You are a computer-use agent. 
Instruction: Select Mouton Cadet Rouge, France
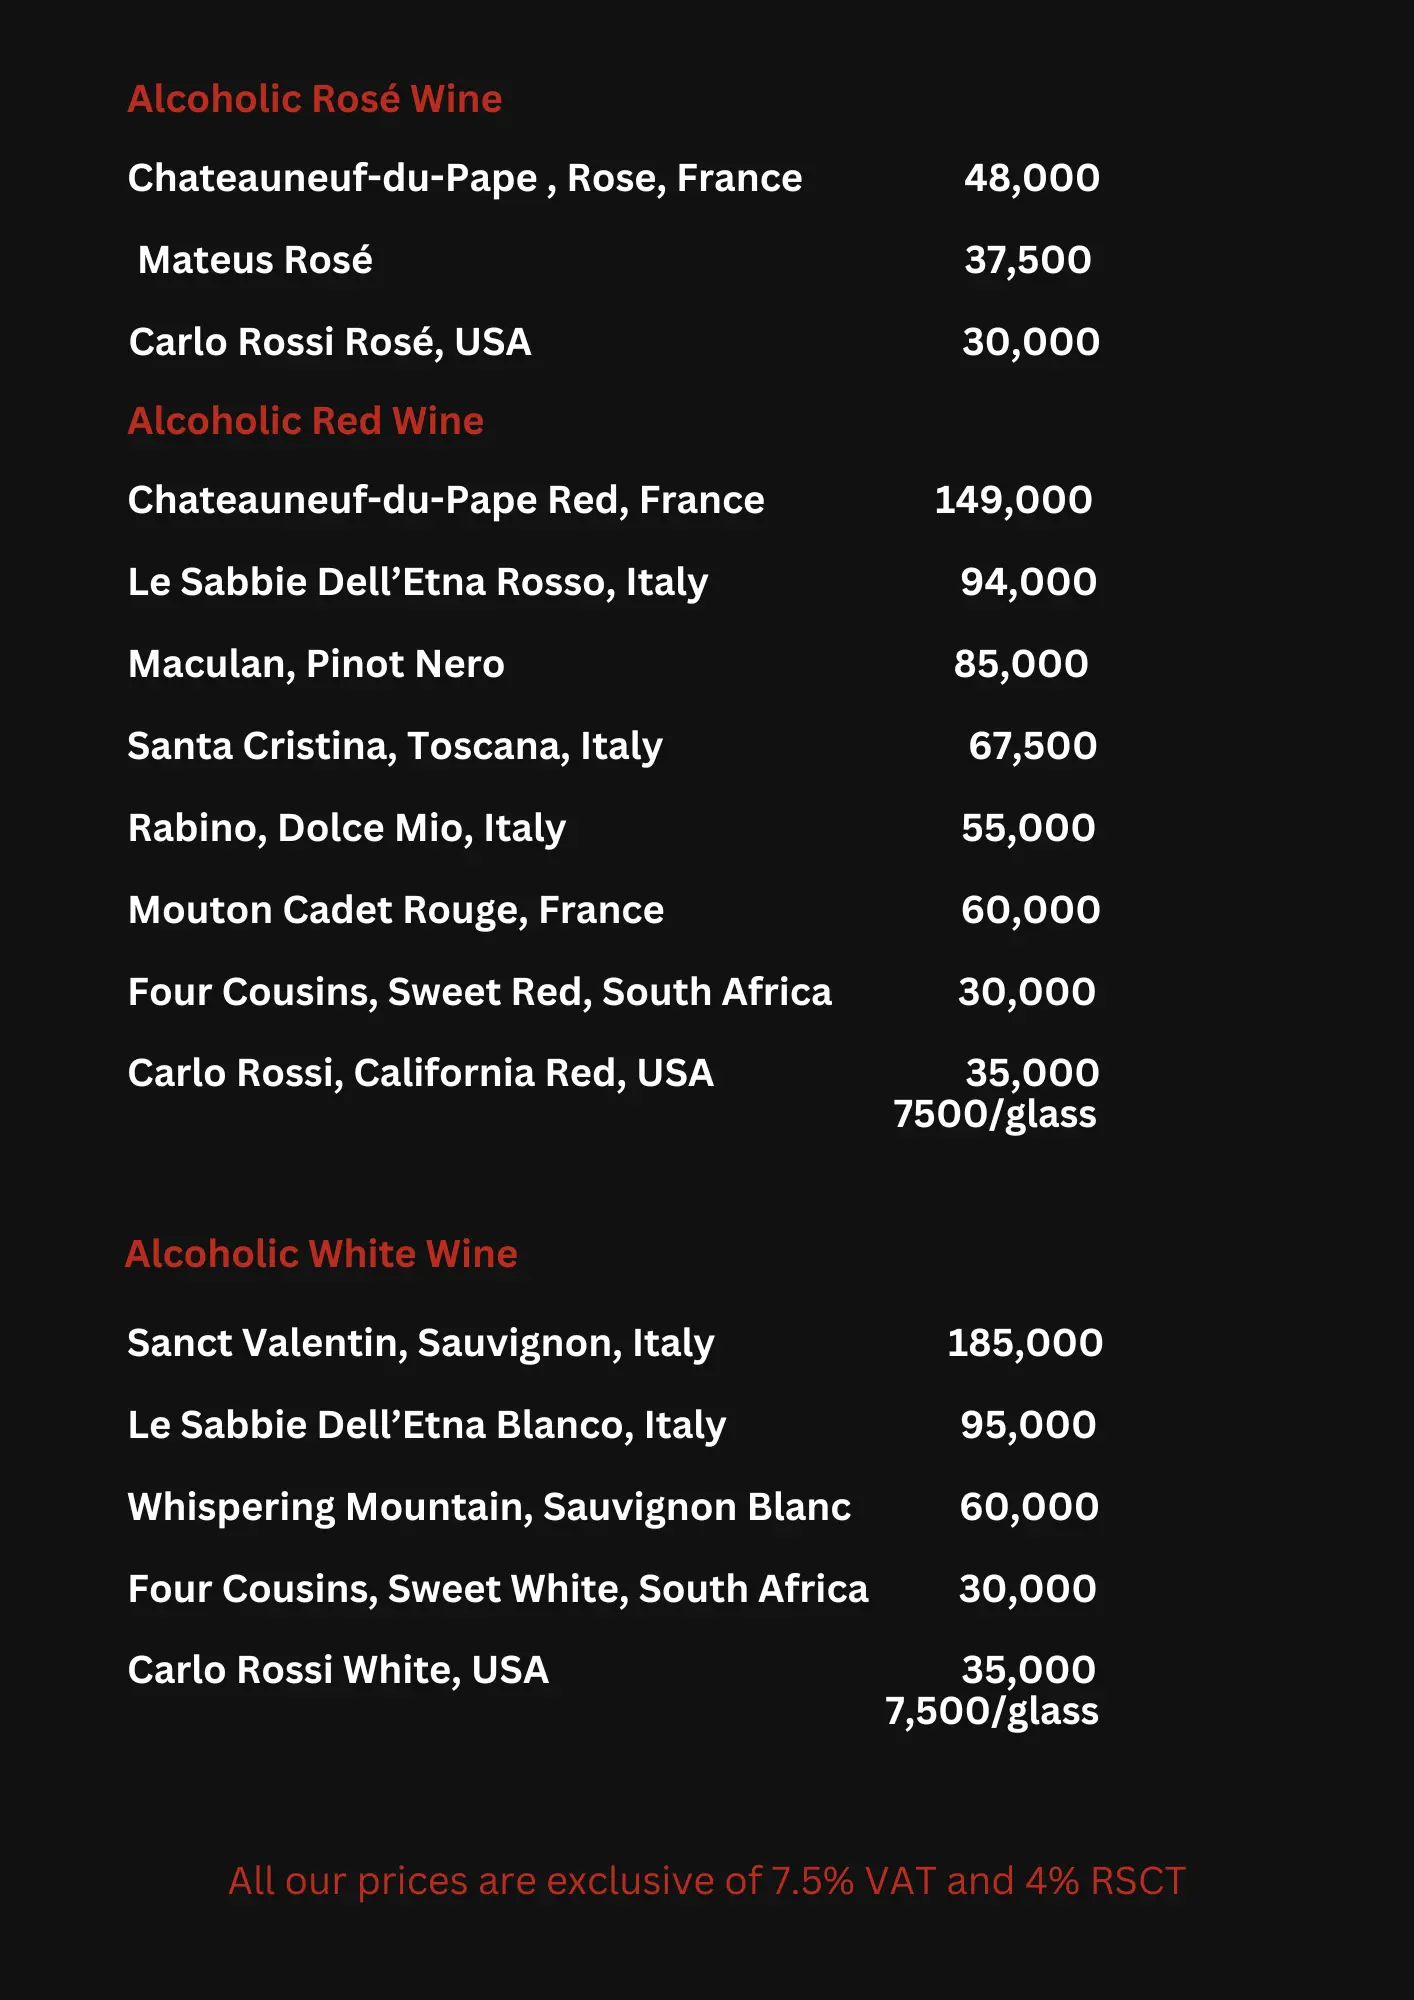(396, 910)
